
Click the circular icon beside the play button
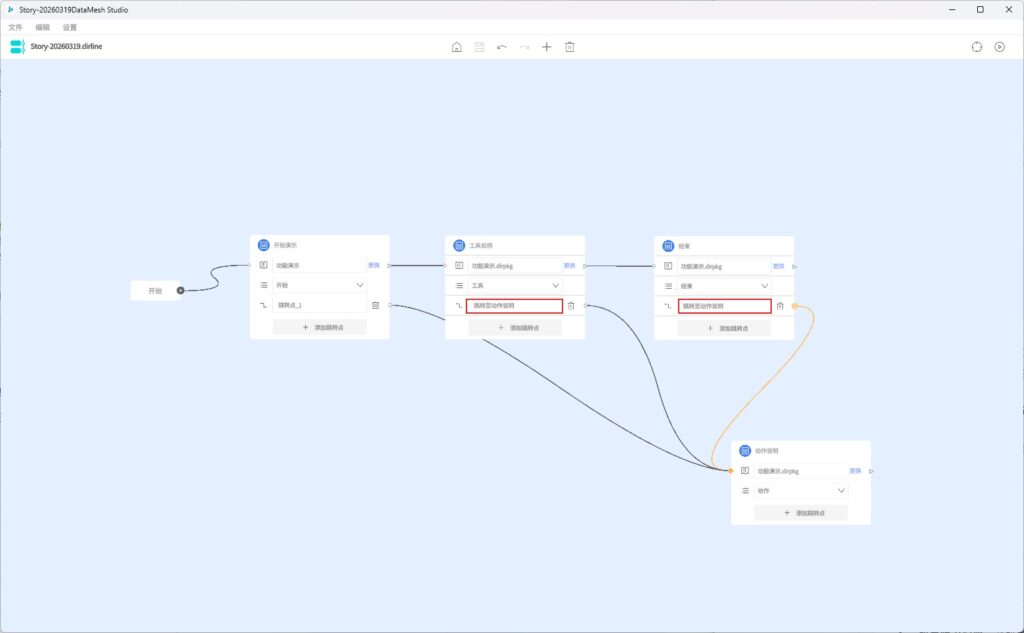tap(977, 47)
